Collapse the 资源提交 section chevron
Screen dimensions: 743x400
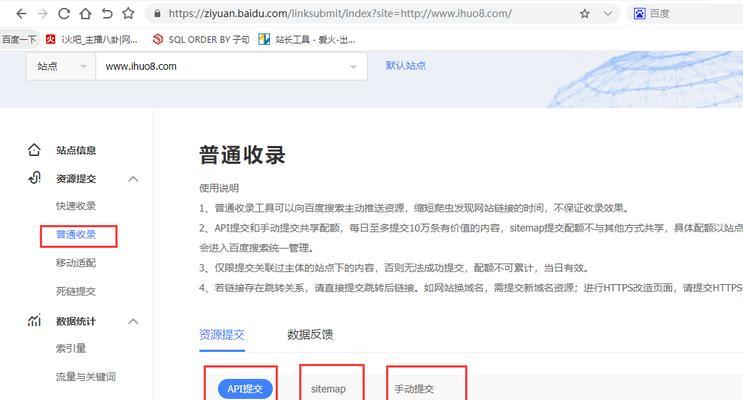point(133,179)
